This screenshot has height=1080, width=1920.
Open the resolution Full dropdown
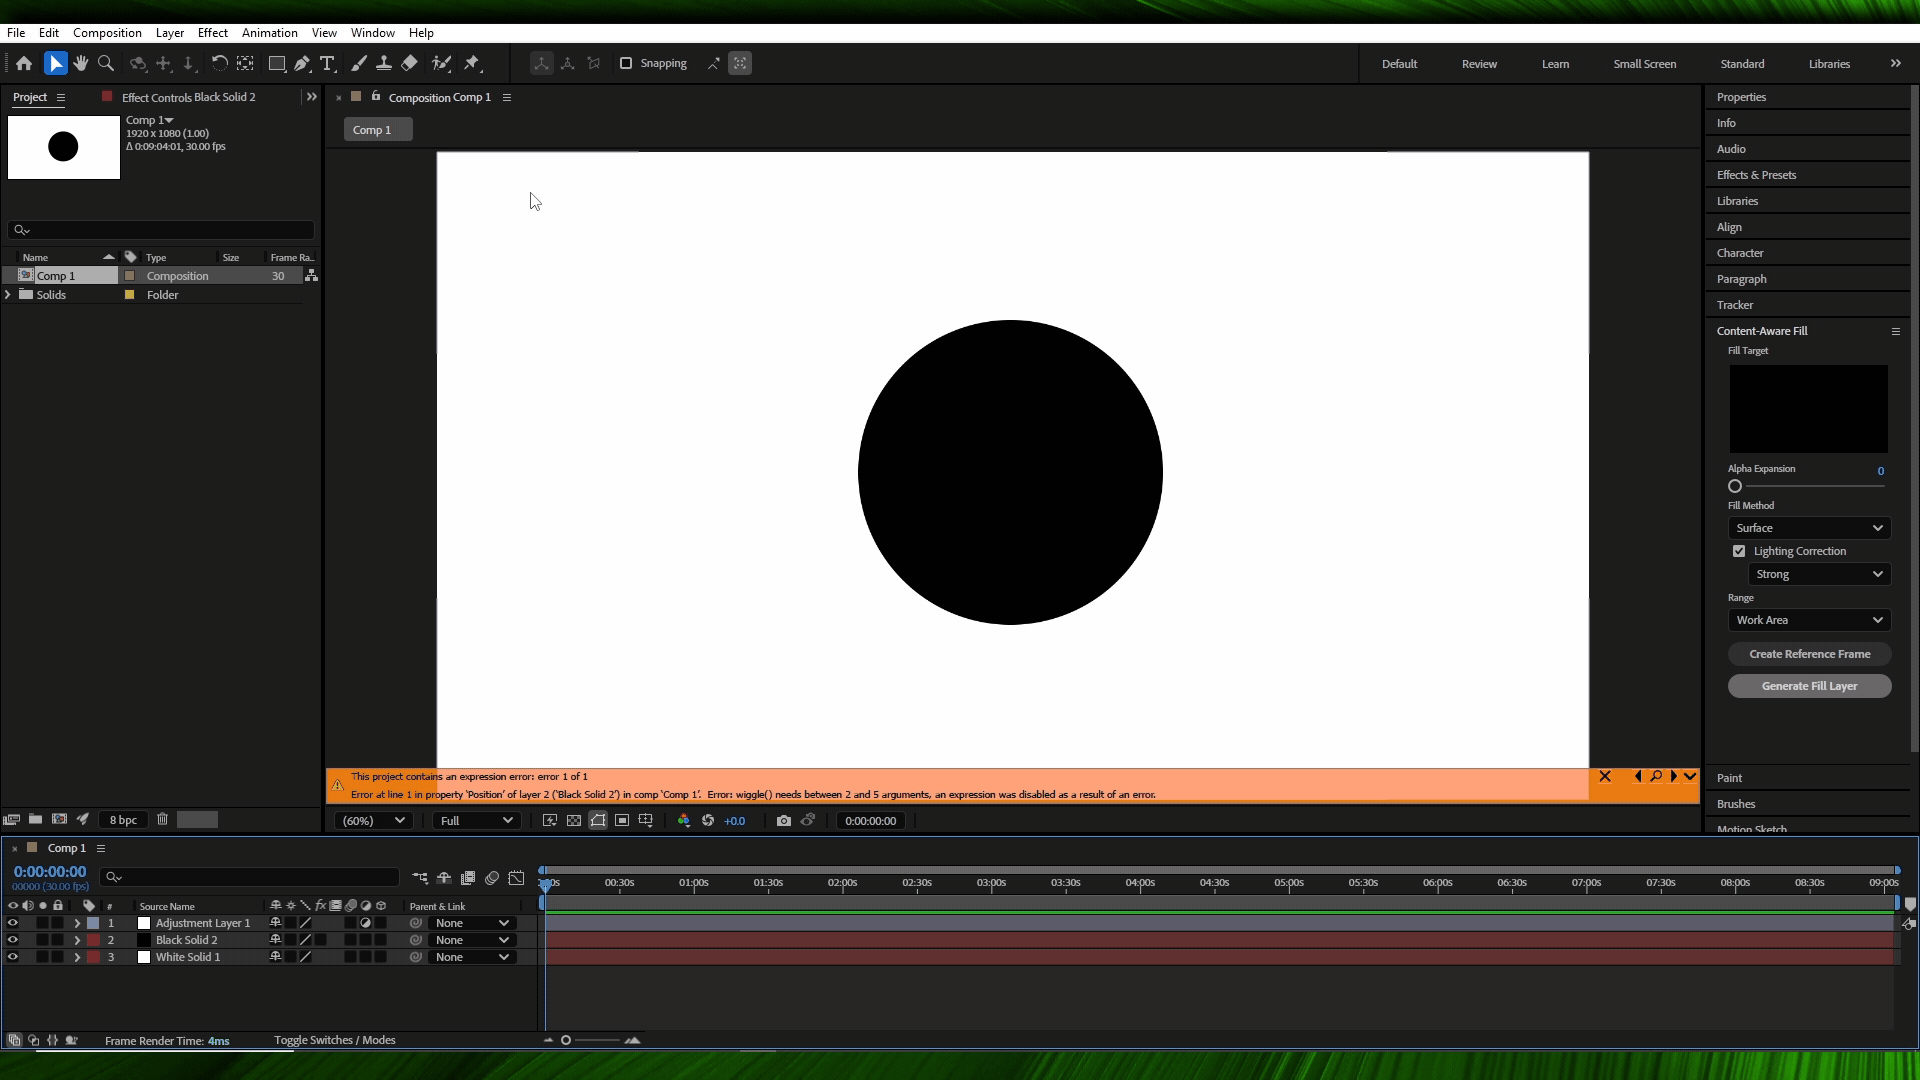pyautogui.click(x=476, y=821)
